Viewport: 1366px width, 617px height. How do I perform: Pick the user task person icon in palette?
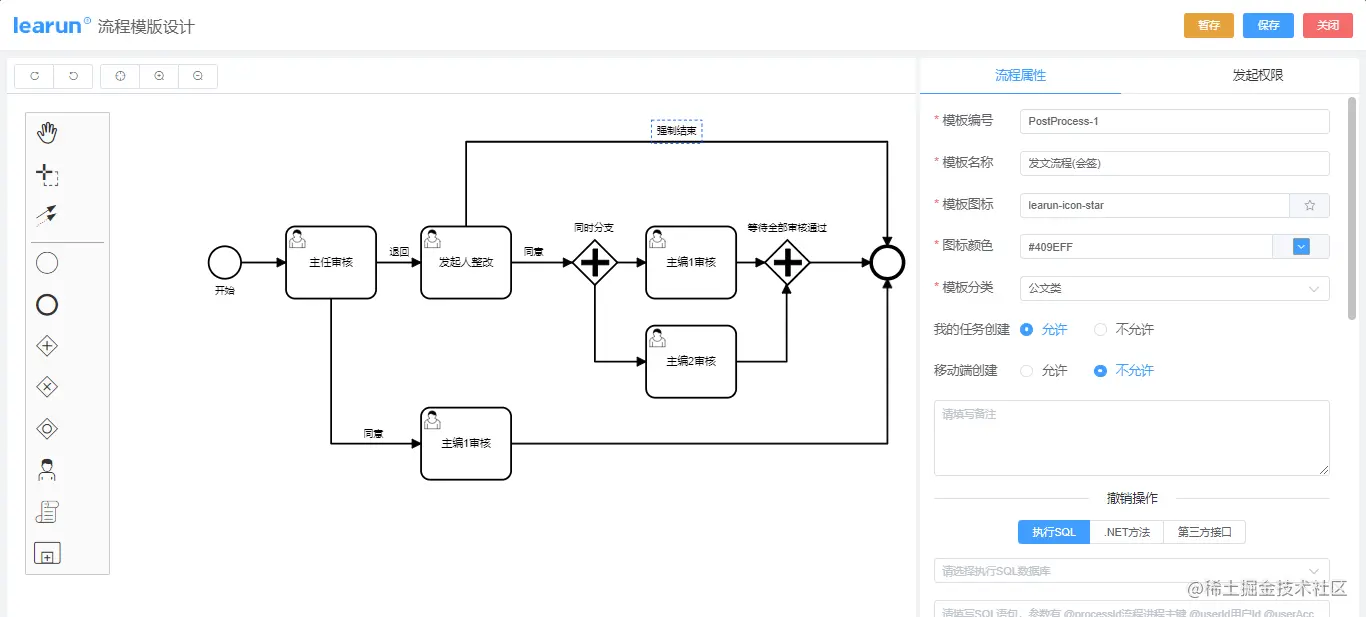click(x=47, y=470)
